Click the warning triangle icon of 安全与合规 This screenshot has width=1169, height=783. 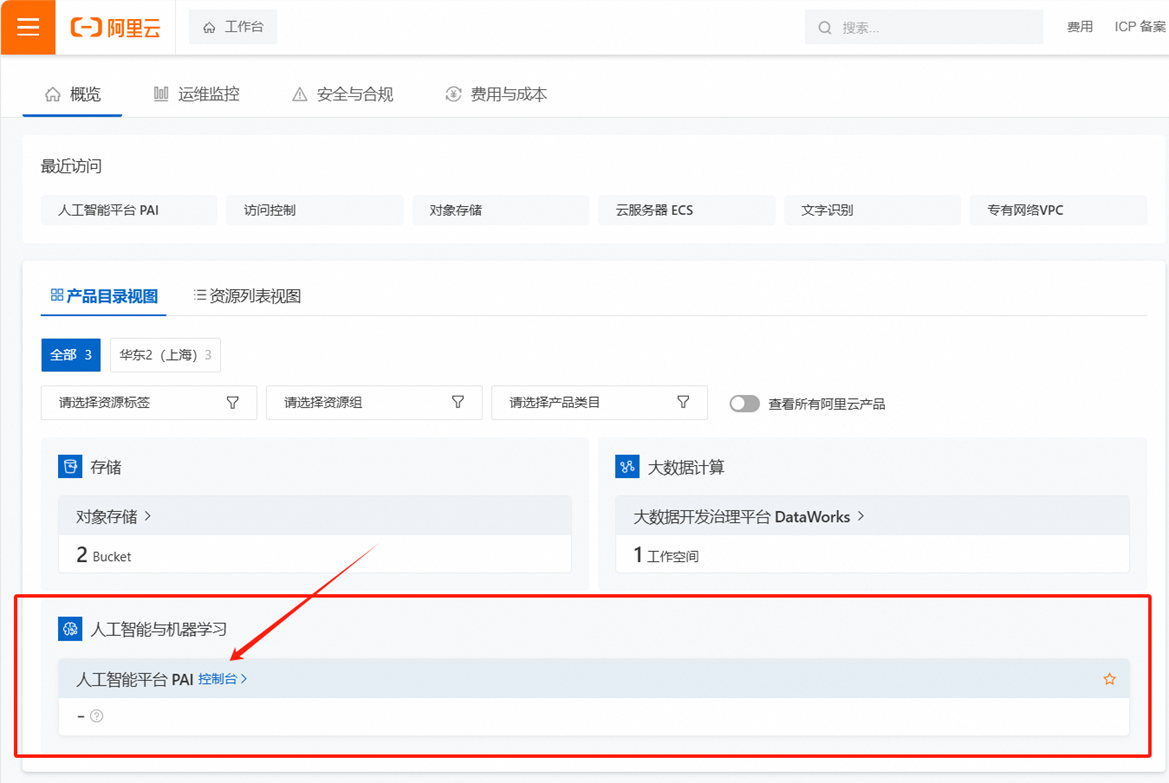[x=300, y=94]
